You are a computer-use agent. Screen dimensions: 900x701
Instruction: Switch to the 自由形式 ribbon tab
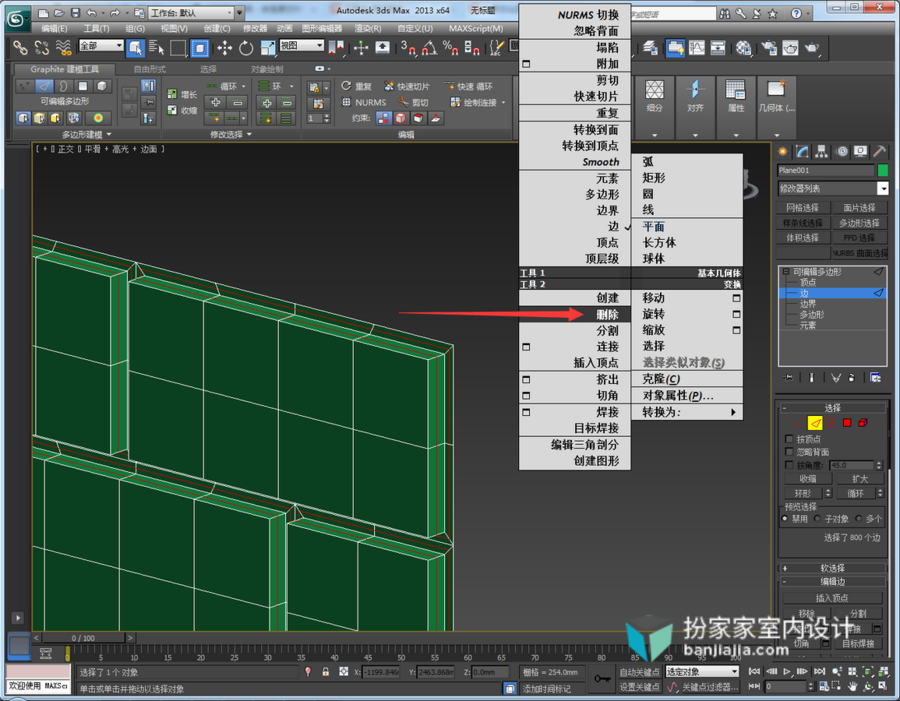click(x=149, y=69)
